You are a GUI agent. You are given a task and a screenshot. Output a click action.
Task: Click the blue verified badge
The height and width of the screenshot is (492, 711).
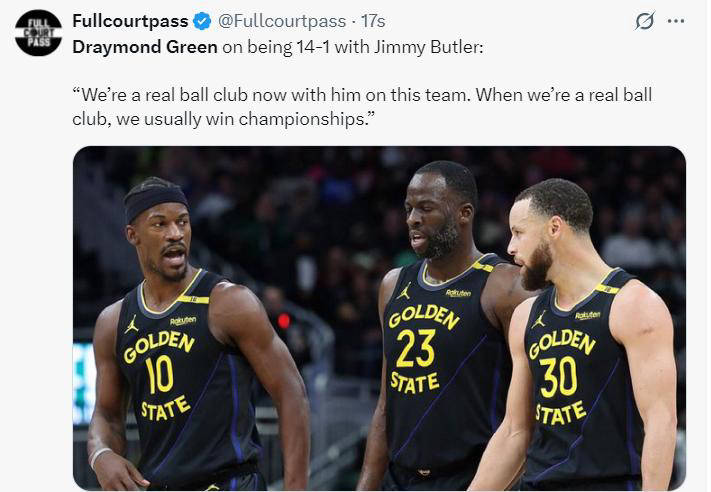pos(202,21)
